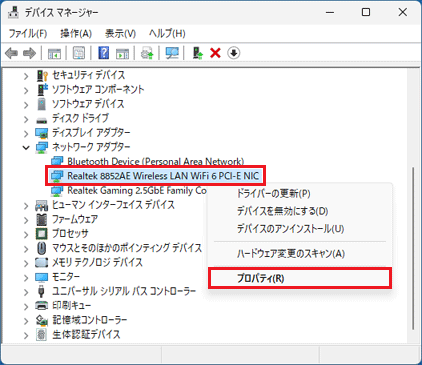Maximize the Device Manager window
The height and width of the screenshot is (365, 422).
(x=366, y=12)
